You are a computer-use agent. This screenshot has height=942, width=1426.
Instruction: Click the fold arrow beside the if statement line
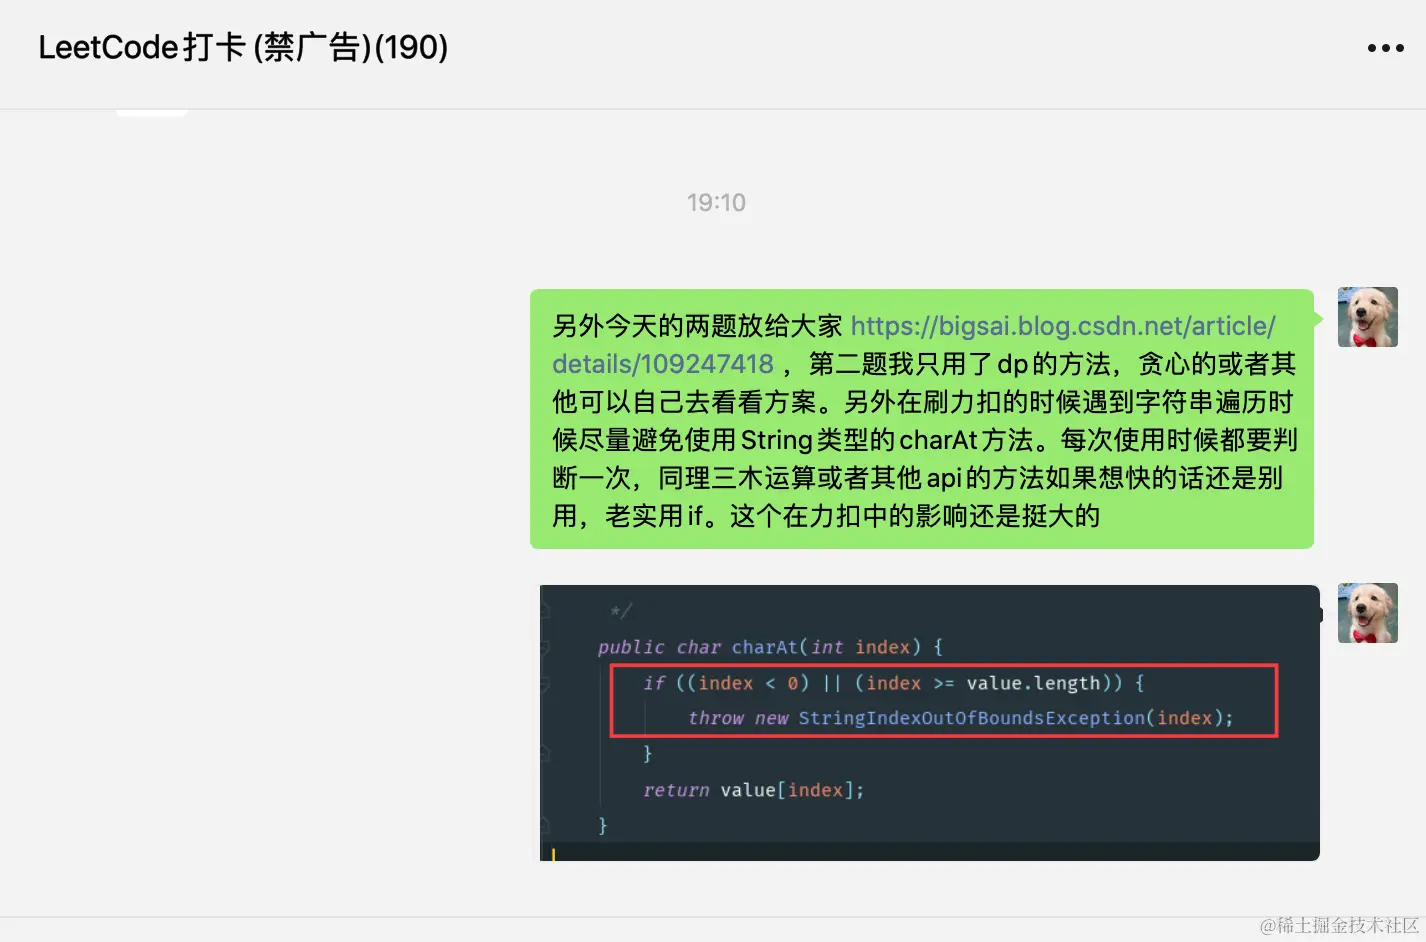pyautogui.click(x=545, y=683)
